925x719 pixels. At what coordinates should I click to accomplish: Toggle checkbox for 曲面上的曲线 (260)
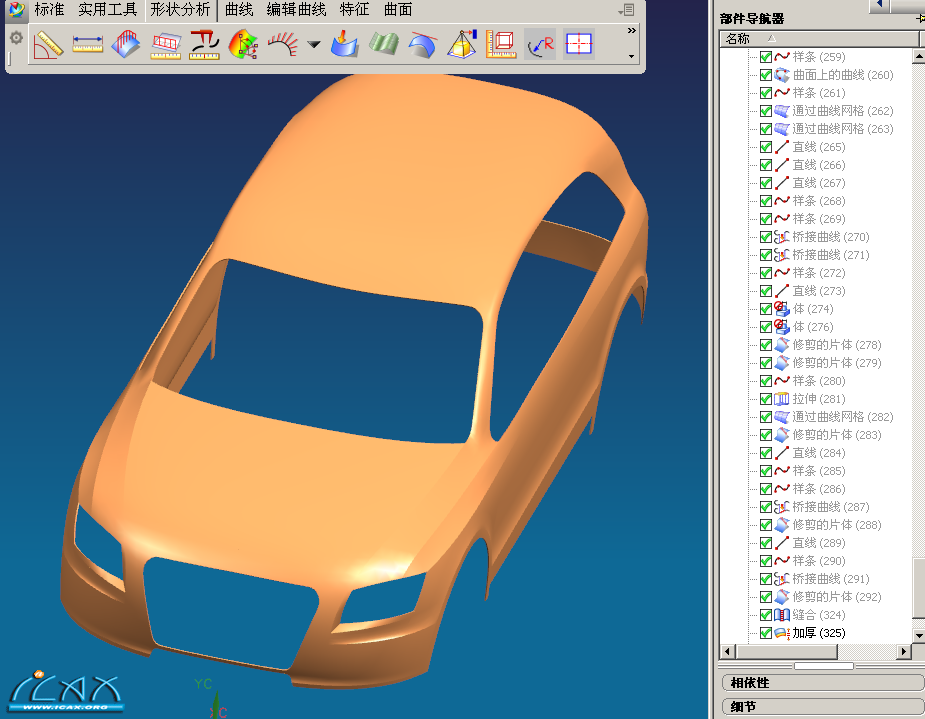(x=766, y=75)
